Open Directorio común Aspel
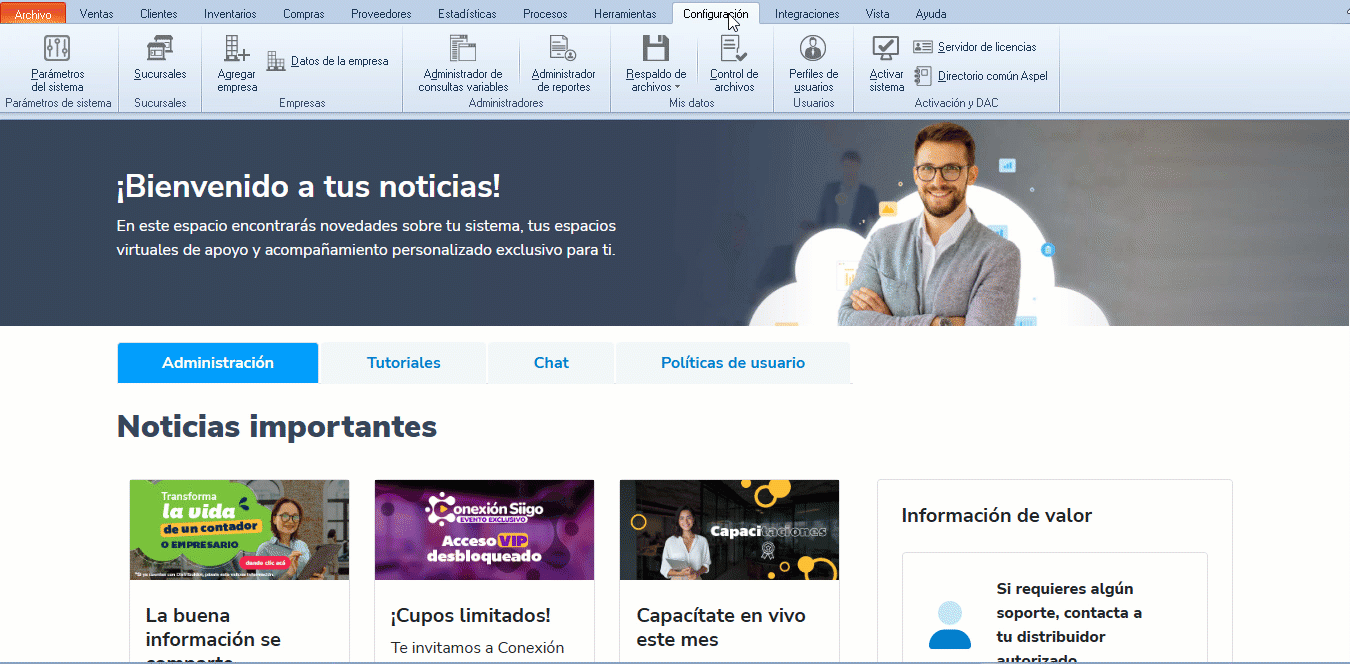This screenshot has height=664, width=1350. click(981, 76)
